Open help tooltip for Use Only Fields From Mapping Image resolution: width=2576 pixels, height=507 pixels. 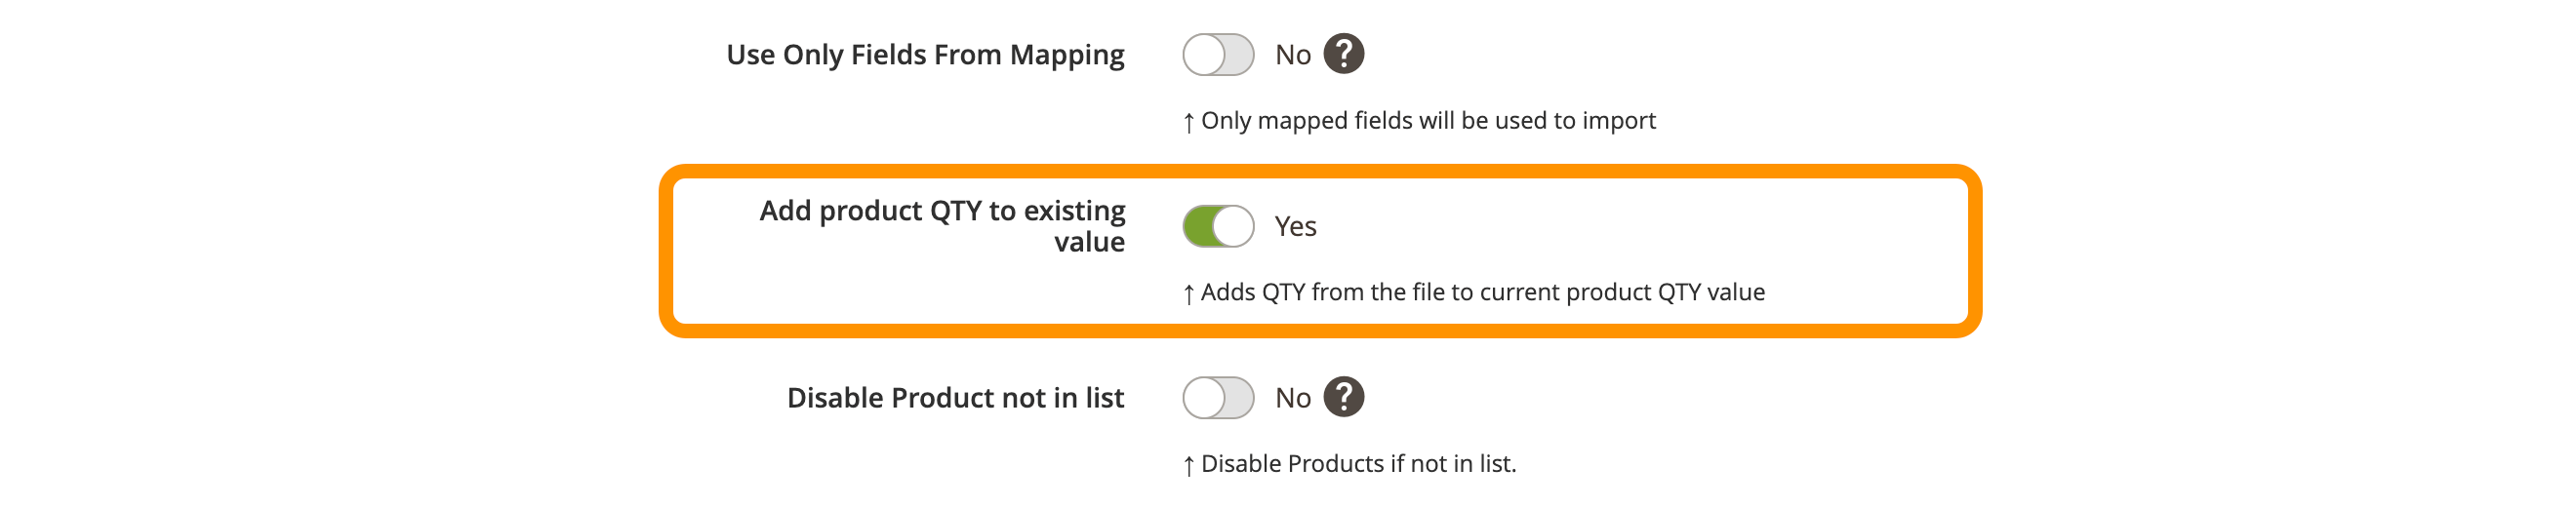[1343, 54]
